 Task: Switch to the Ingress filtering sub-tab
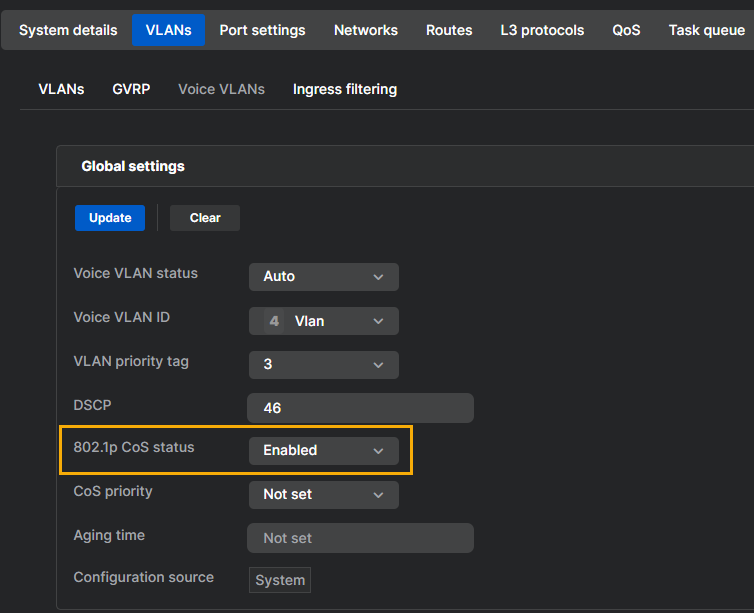[x=345, y=89]
